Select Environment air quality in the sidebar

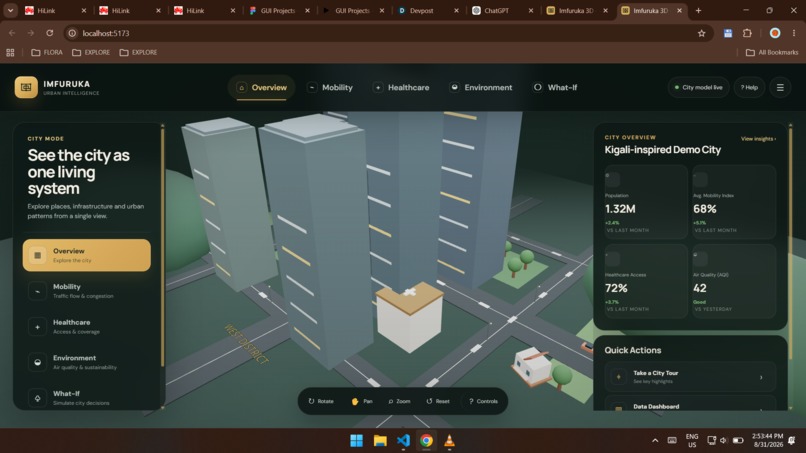click(x=86, y=362)
